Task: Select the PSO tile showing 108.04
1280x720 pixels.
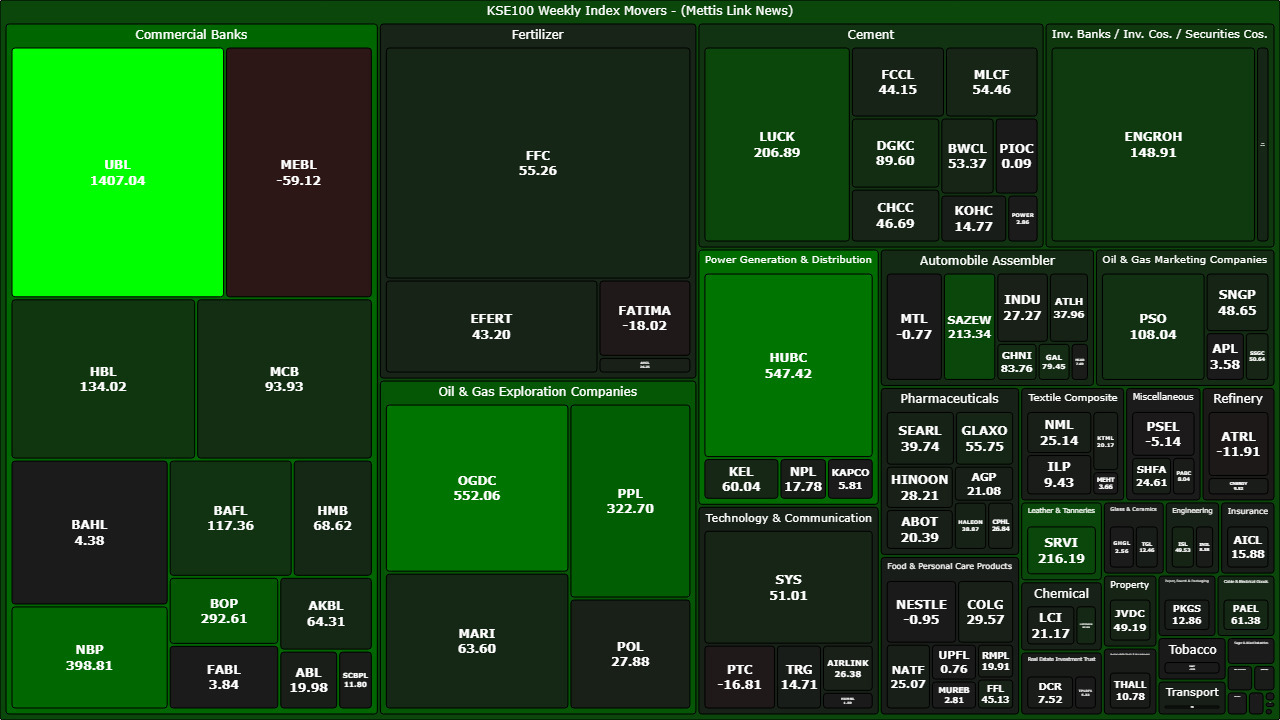Action: pyautogui.click(x=1152, y=327)
